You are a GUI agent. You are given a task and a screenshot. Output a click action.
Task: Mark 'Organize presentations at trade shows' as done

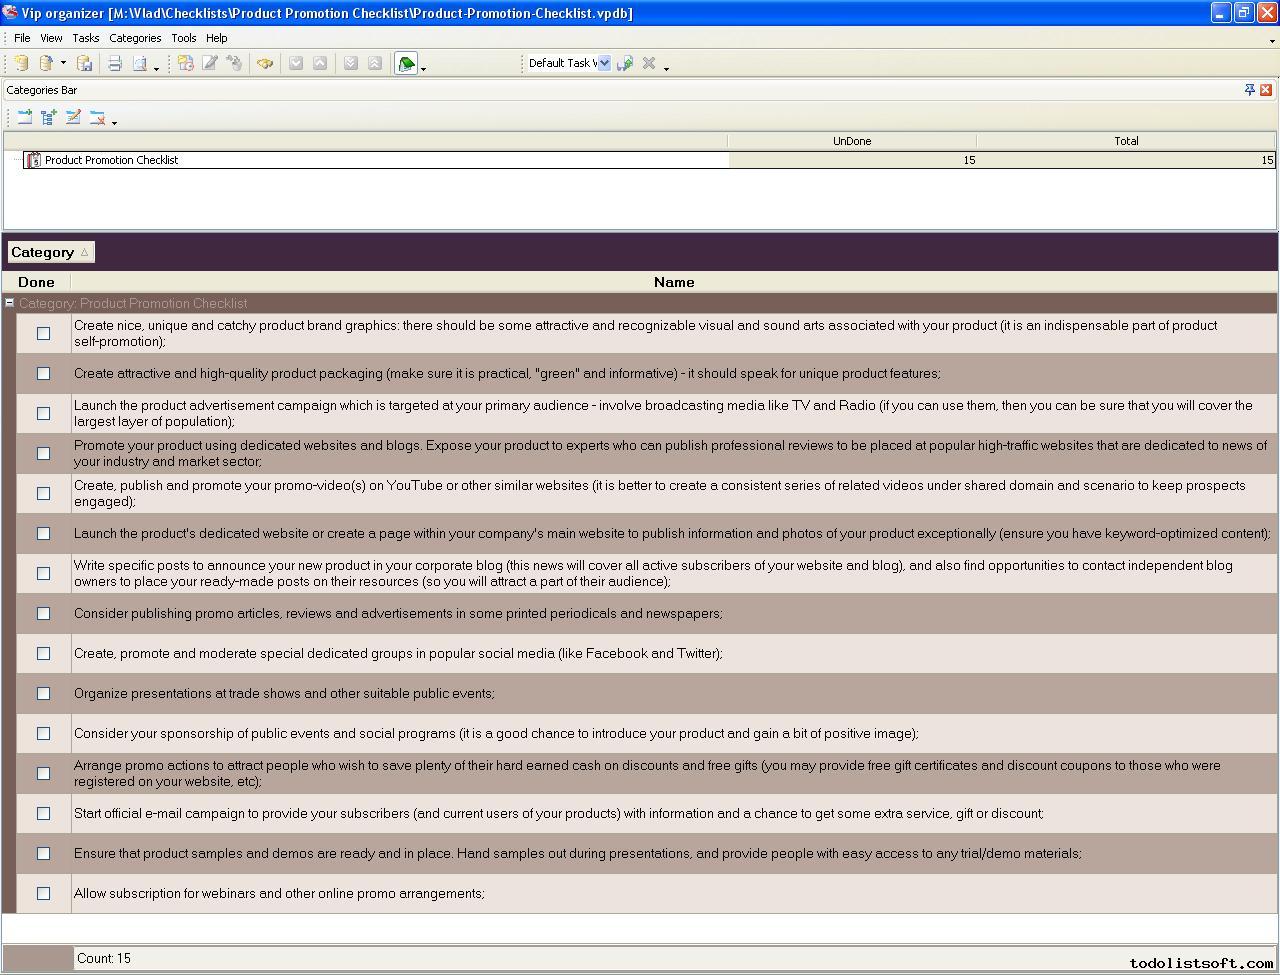(43, 693)
